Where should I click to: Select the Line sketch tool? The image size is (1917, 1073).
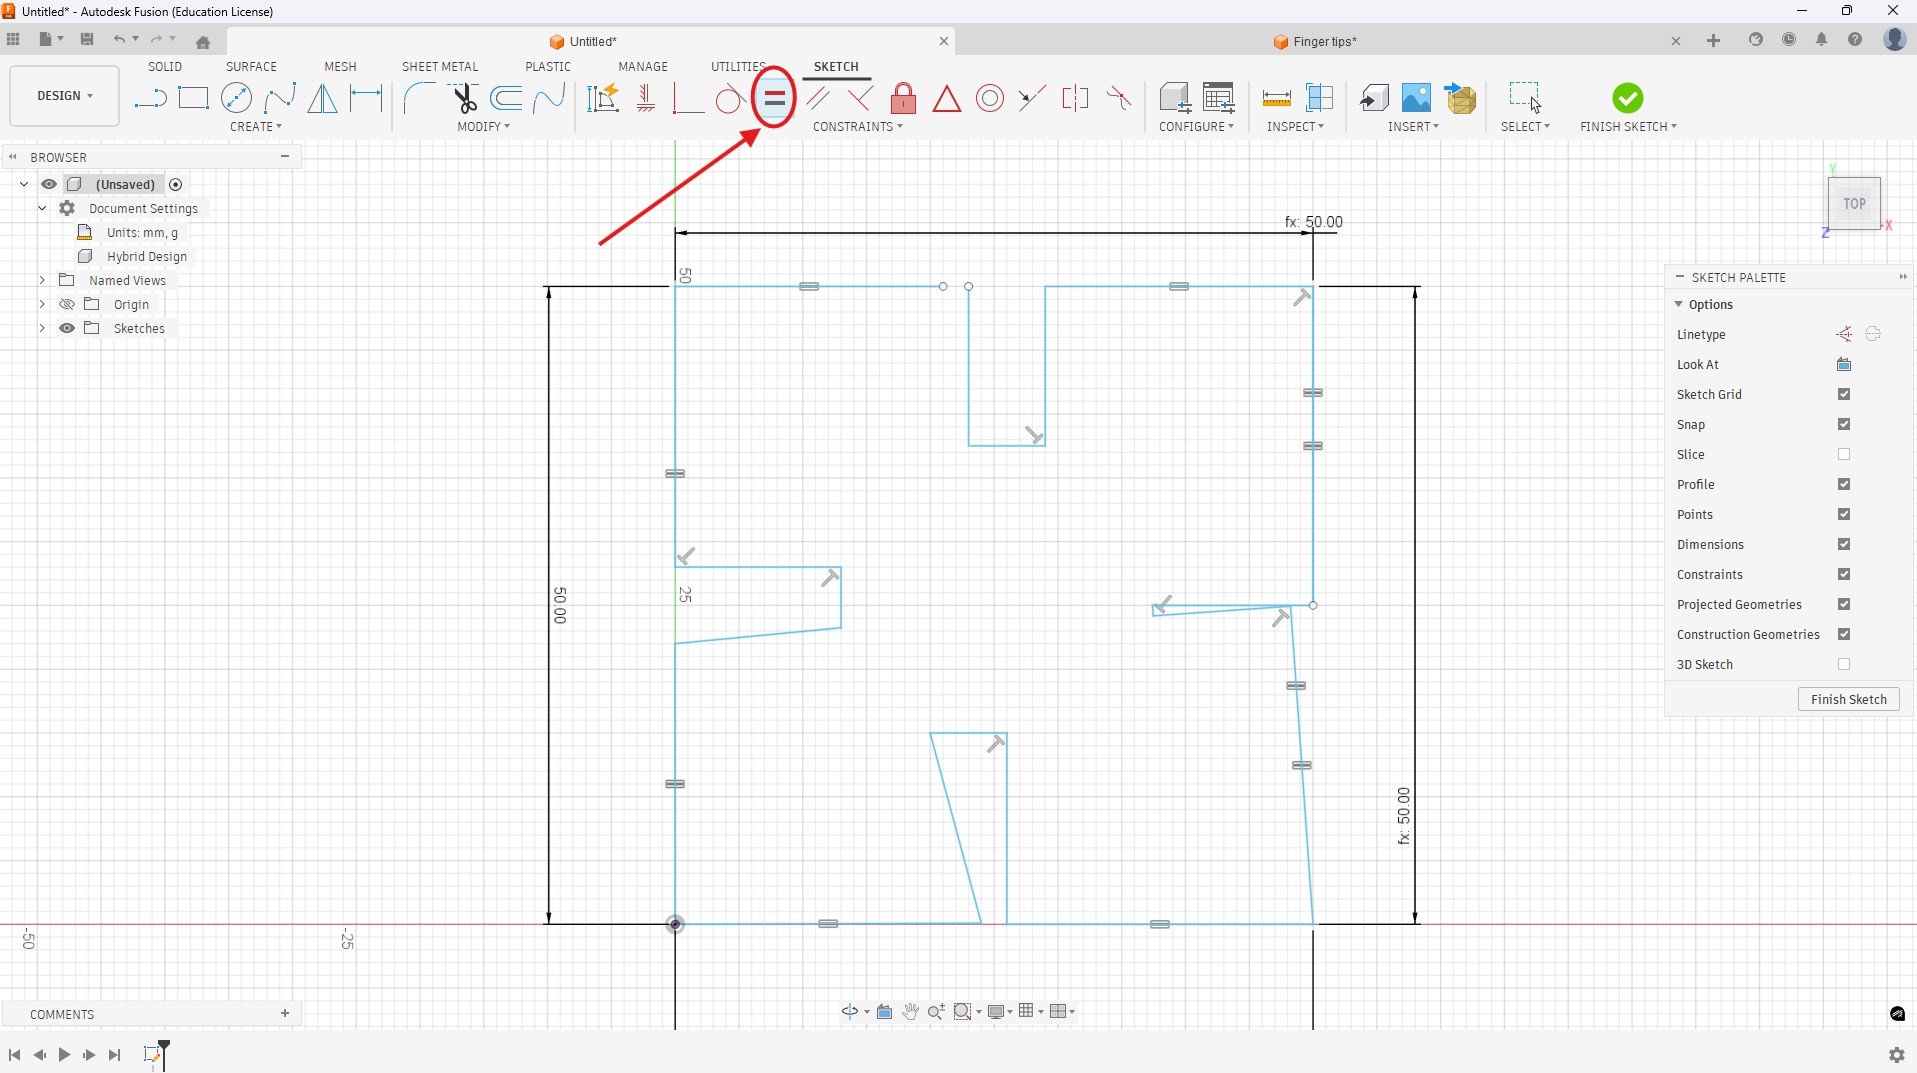tap(150, 98)
